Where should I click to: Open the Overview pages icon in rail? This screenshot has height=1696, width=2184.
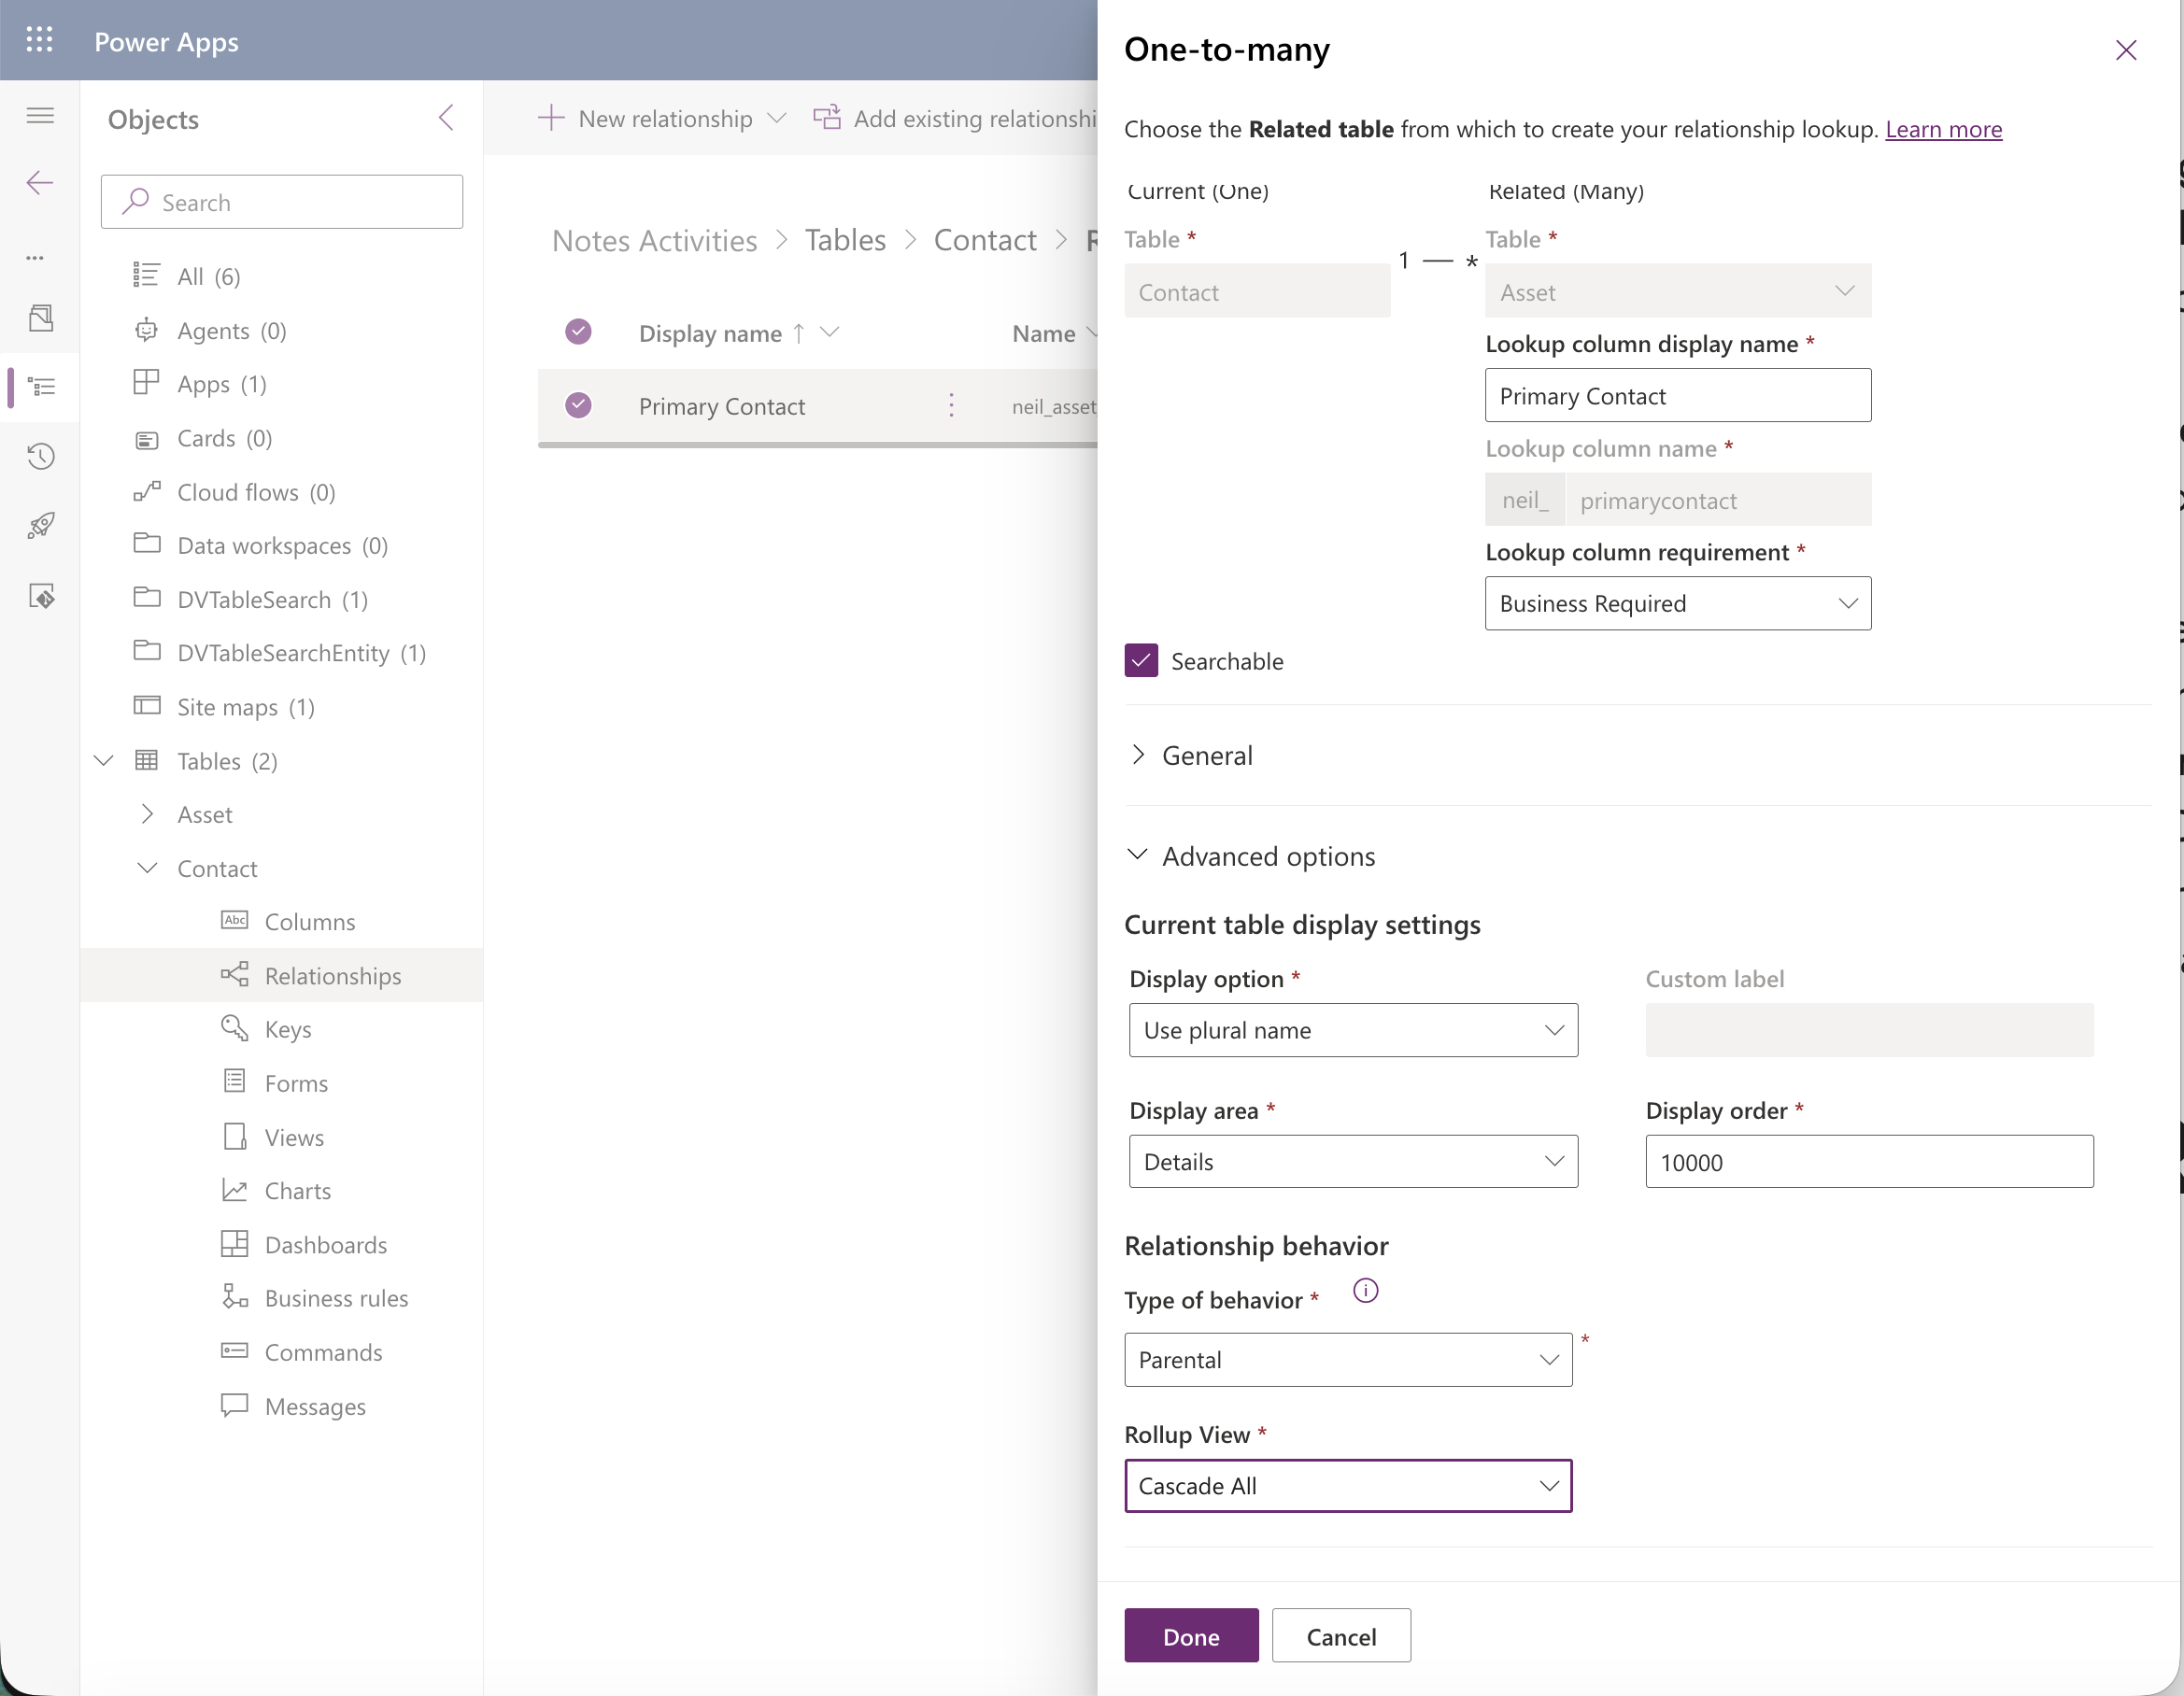point(41,318)
